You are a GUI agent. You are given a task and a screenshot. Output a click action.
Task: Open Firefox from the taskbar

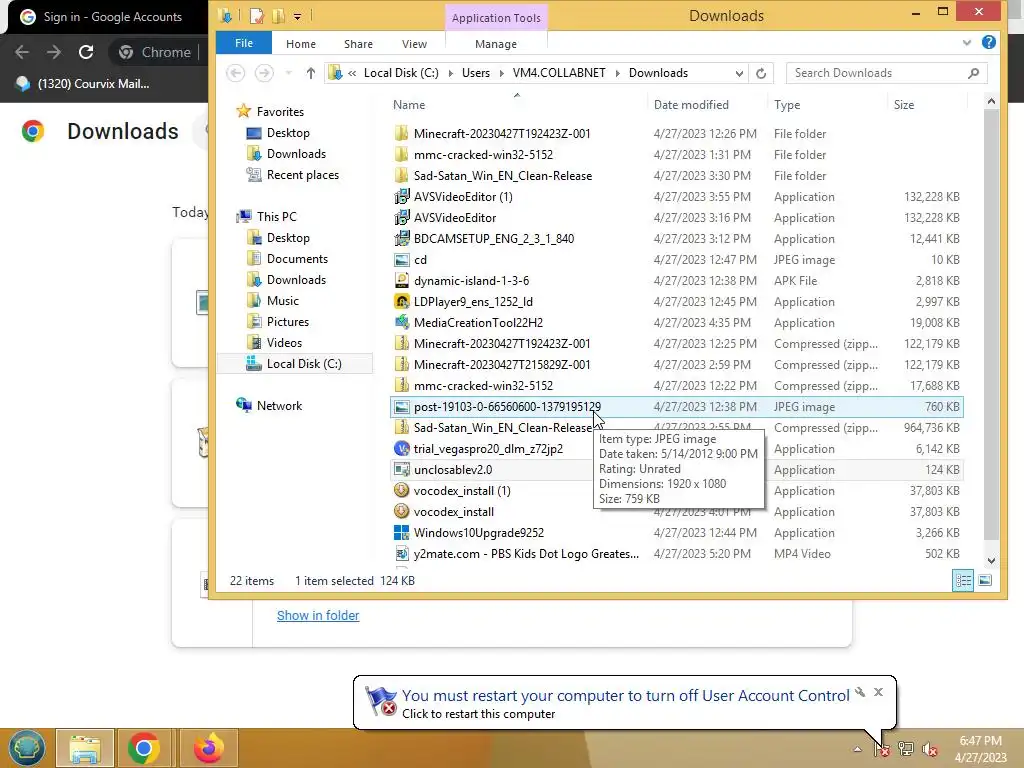(x=208, y=748)
